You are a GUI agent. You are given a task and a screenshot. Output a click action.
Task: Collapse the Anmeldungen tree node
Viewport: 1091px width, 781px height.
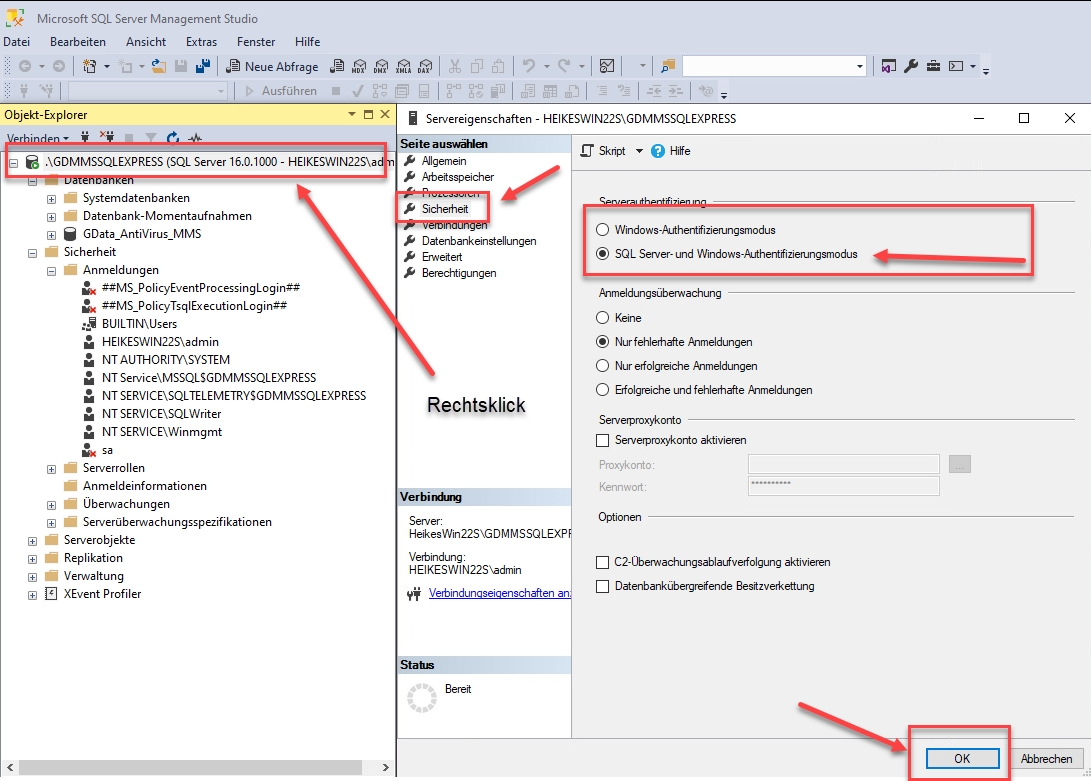point(51,271)
